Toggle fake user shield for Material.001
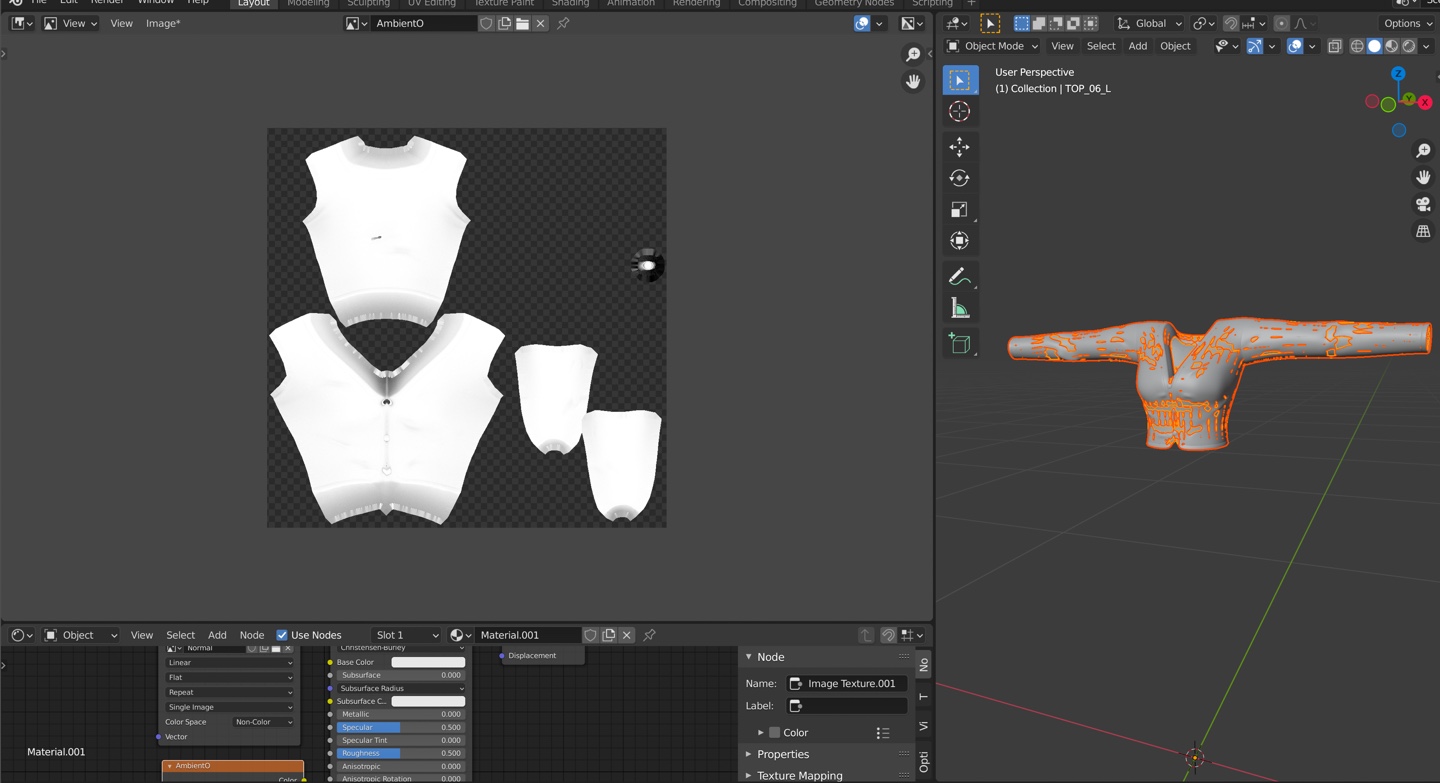 [x=591, y=635]
